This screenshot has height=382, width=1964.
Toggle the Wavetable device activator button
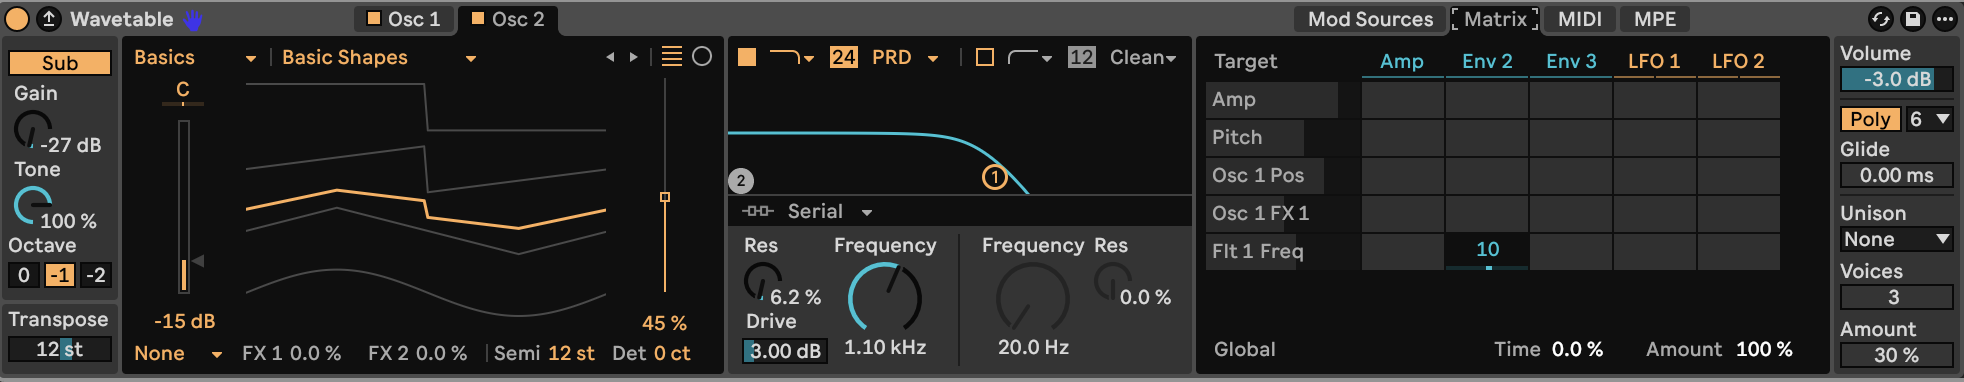point(17,18)
